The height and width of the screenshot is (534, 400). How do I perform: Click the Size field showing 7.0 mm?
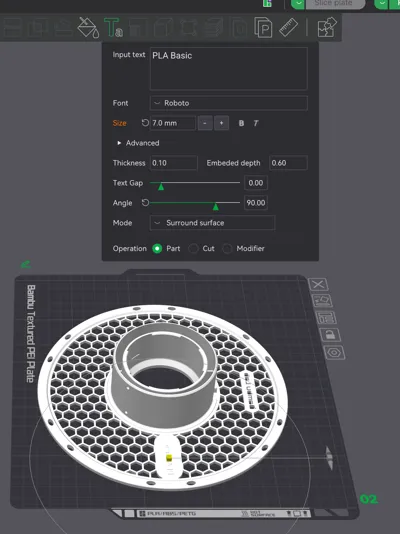(x=173, y=123)
